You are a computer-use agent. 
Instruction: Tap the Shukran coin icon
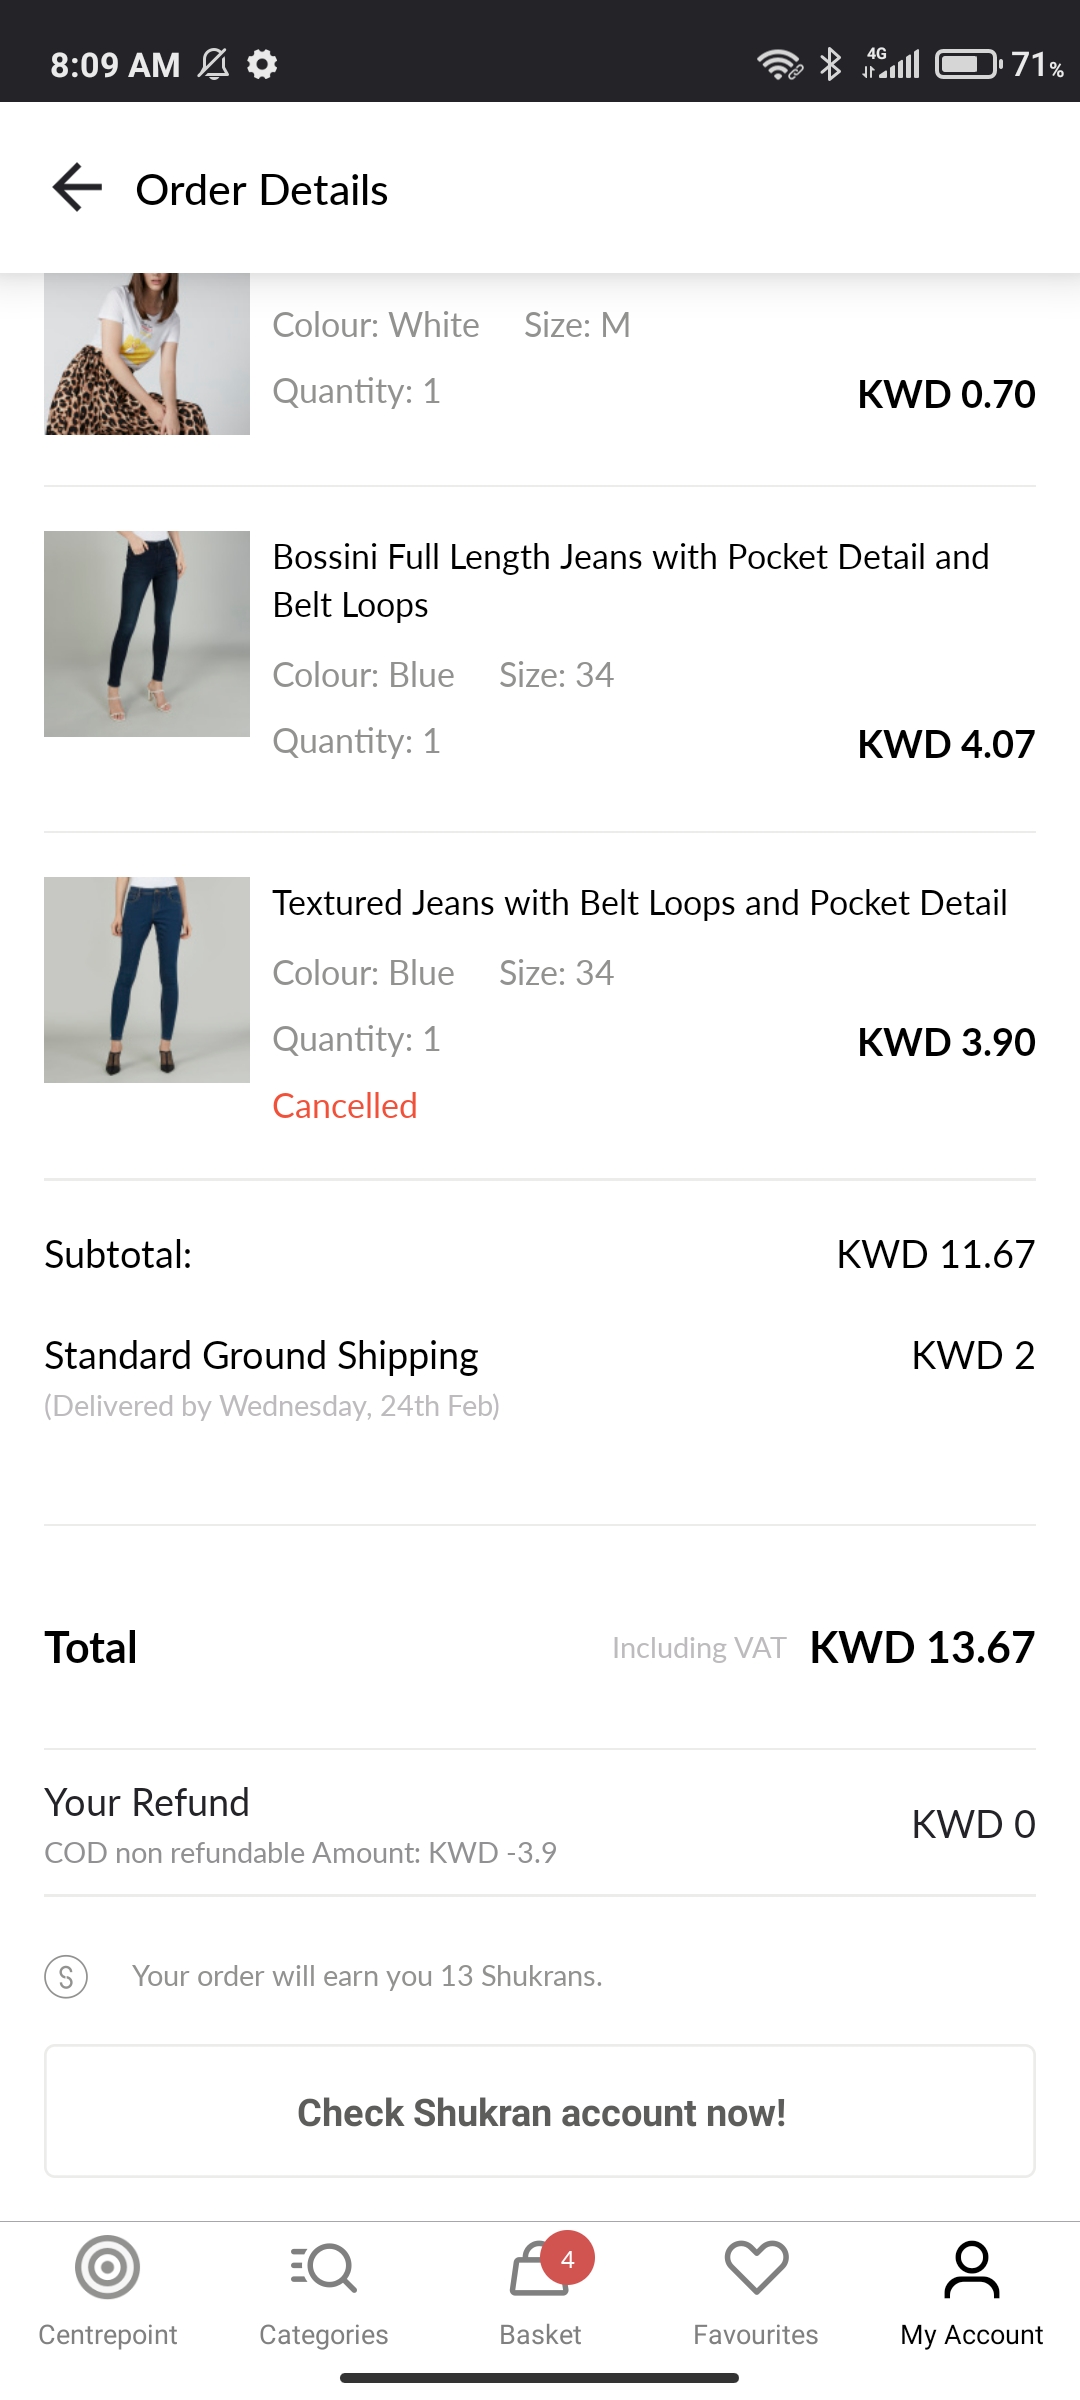(66, 1976)
